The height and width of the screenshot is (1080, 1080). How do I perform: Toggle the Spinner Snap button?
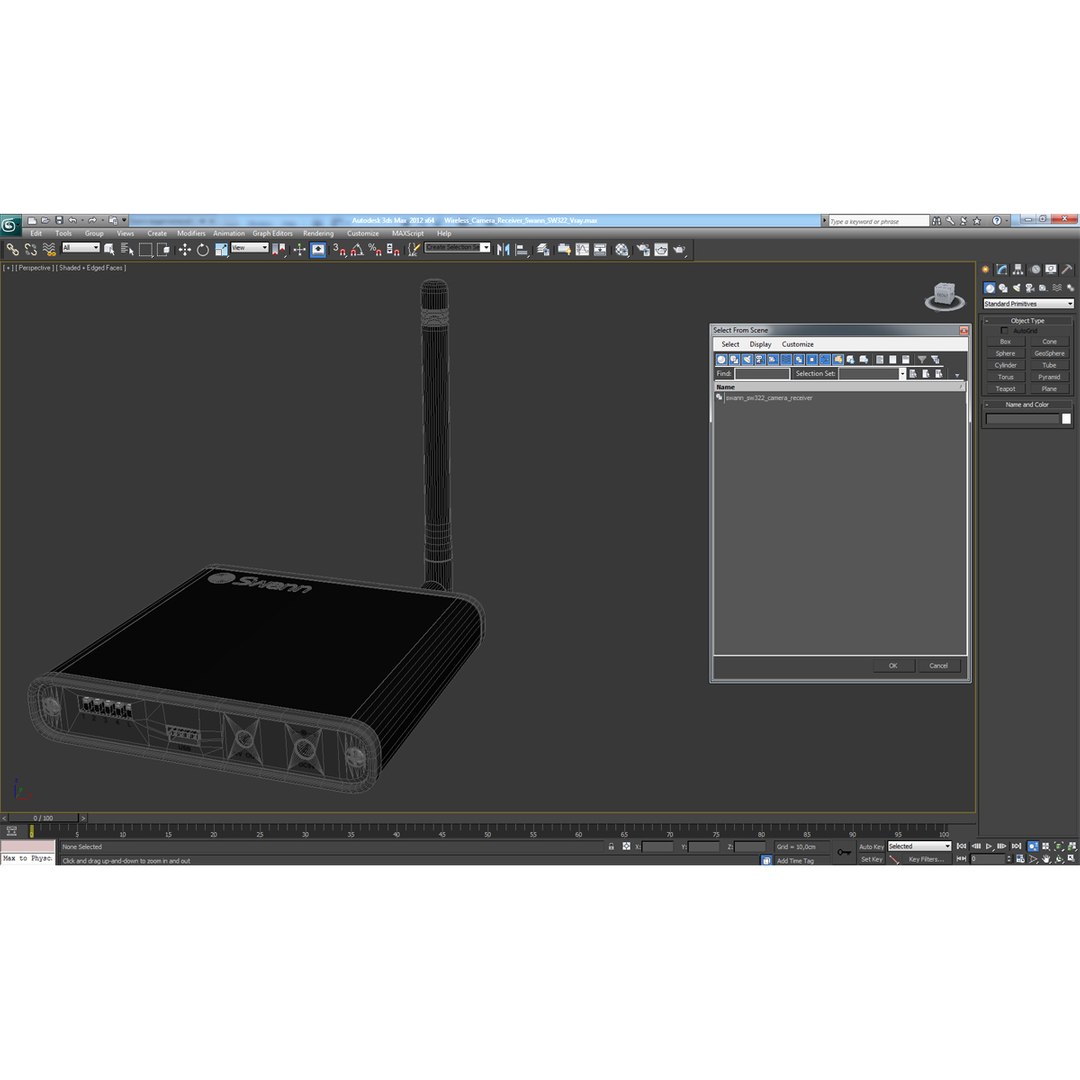[393, 249]
